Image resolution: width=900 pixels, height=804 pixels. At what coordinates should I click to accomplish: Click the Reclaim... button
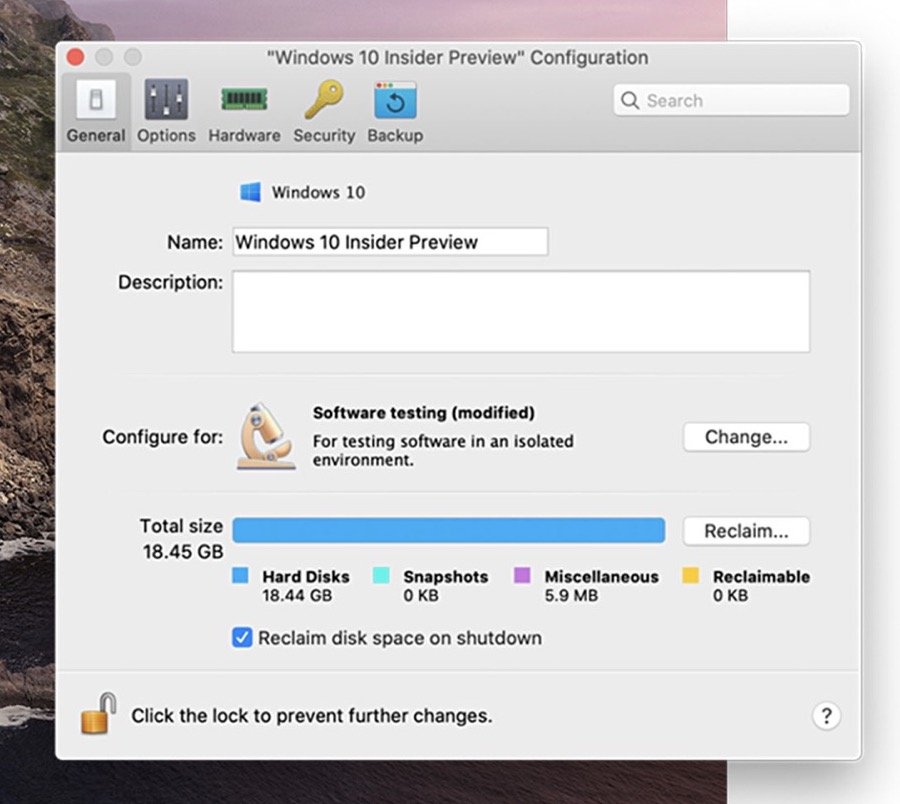click(746, 531)
